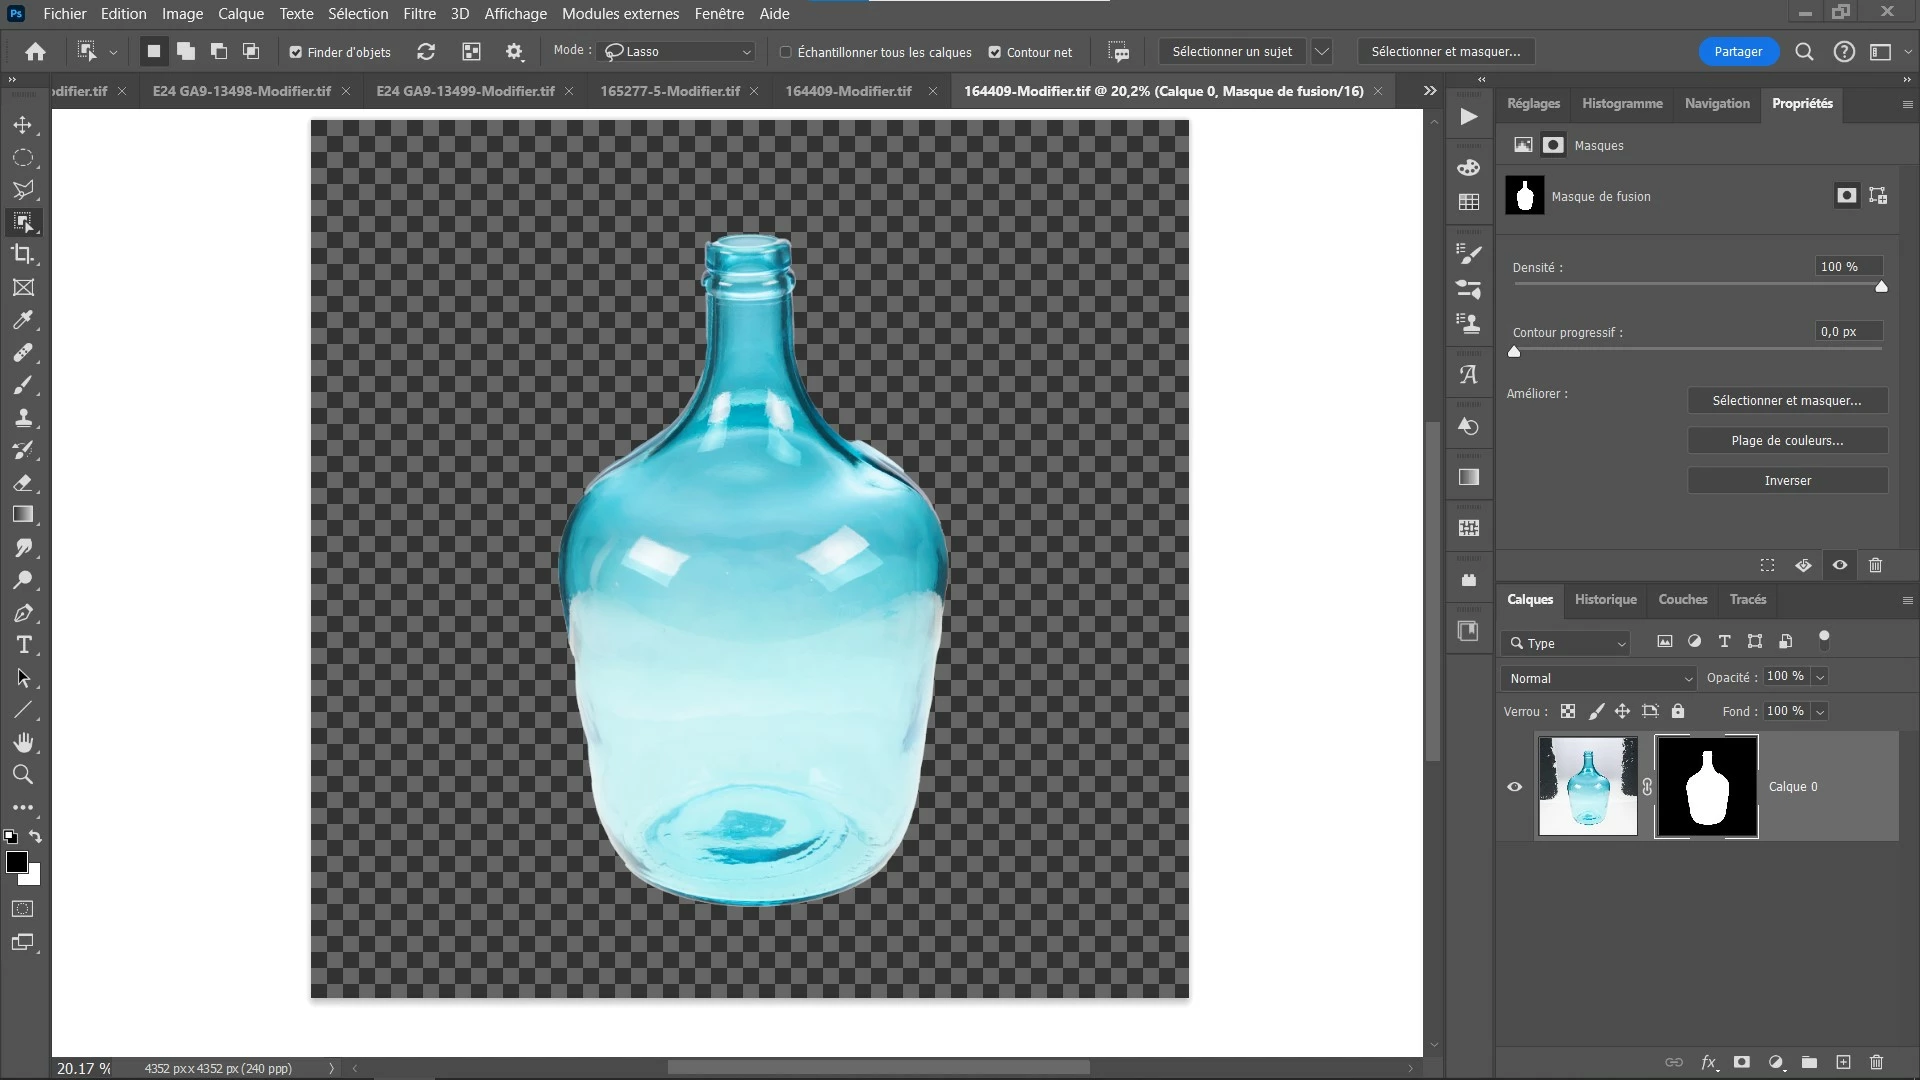Click the delete layer trash icon
This screenshot has width=1920, height=1080.
tap(1876, 1062)
